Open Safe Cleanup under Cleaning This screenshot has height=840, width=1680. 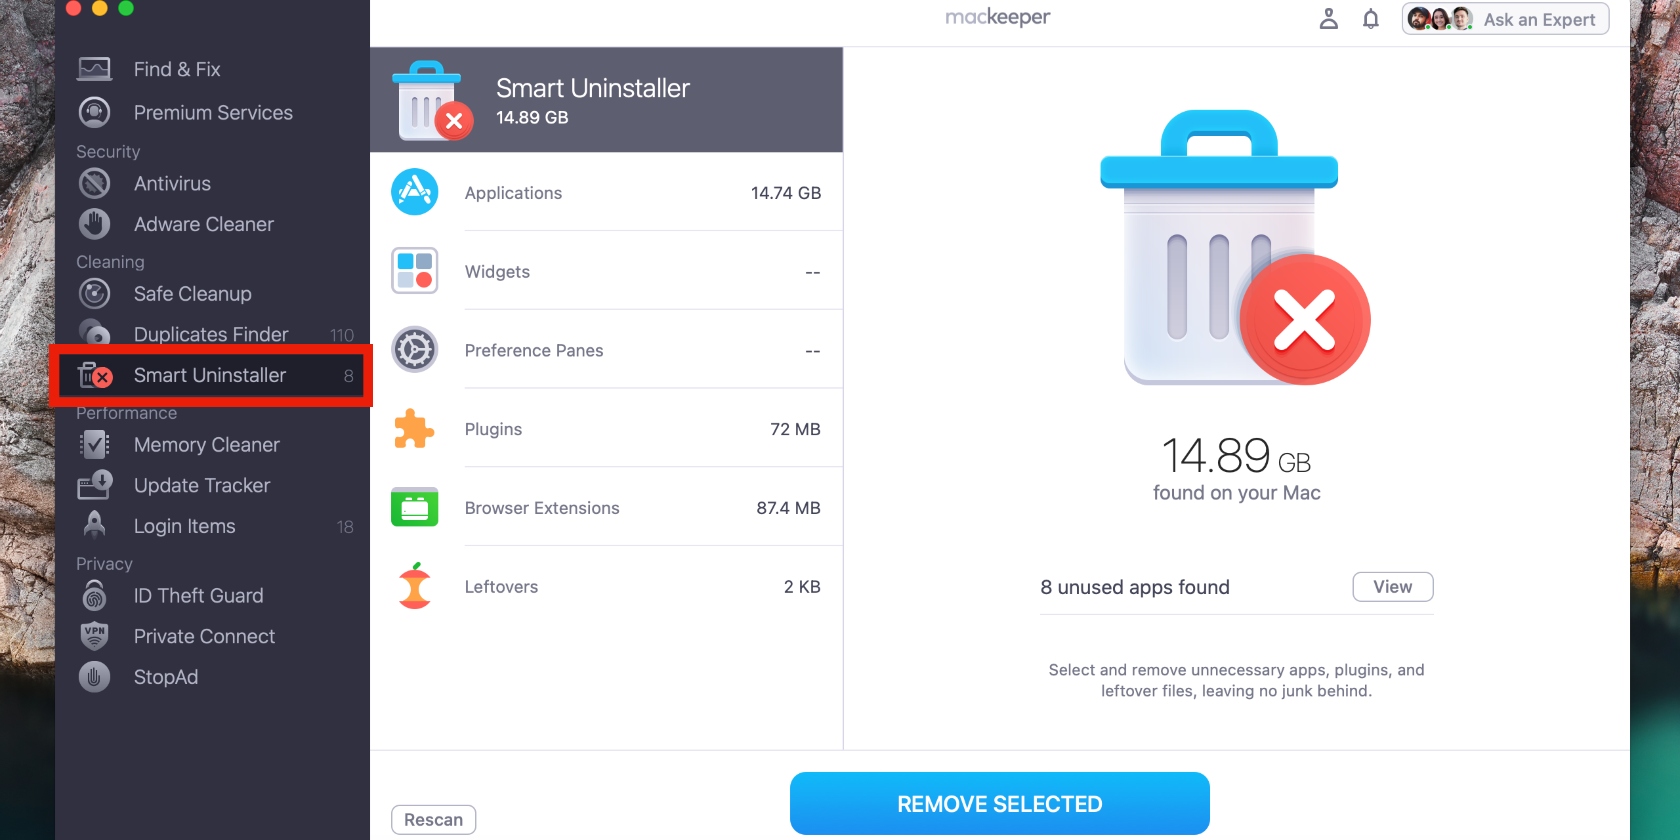[192, 293]
